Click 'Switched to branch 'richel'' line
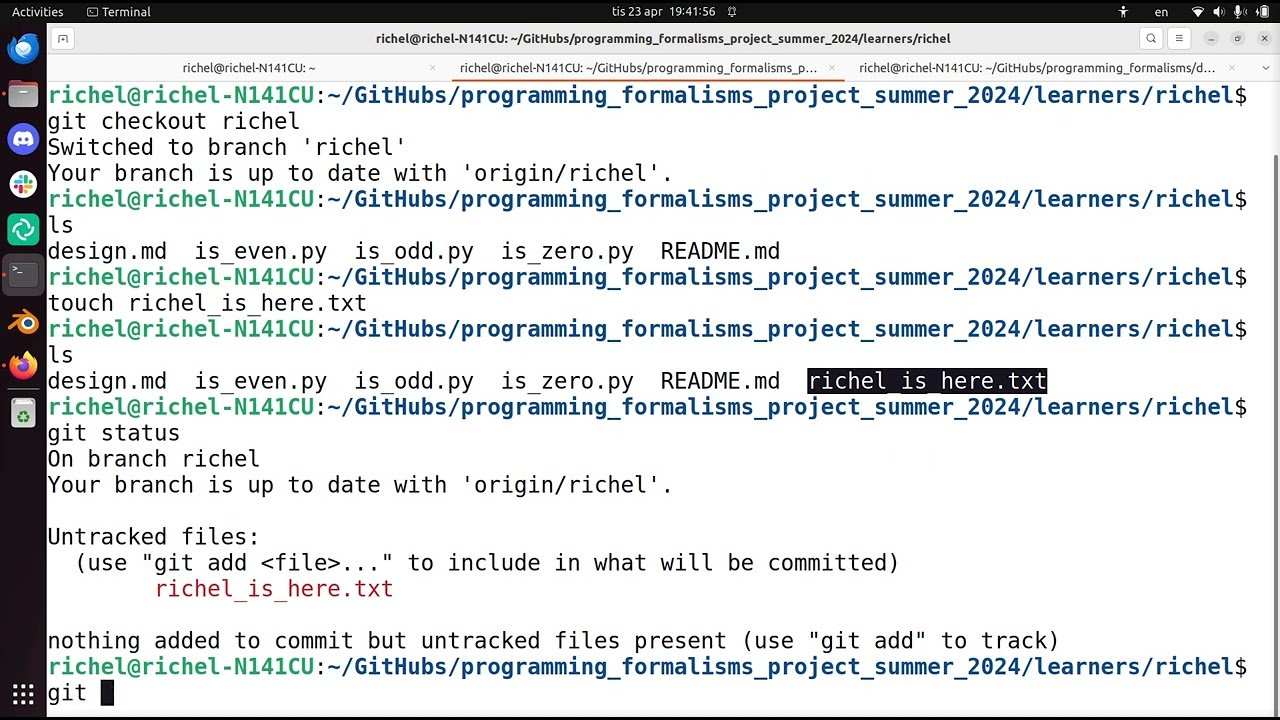The image size is (1280, 720). 227,147
